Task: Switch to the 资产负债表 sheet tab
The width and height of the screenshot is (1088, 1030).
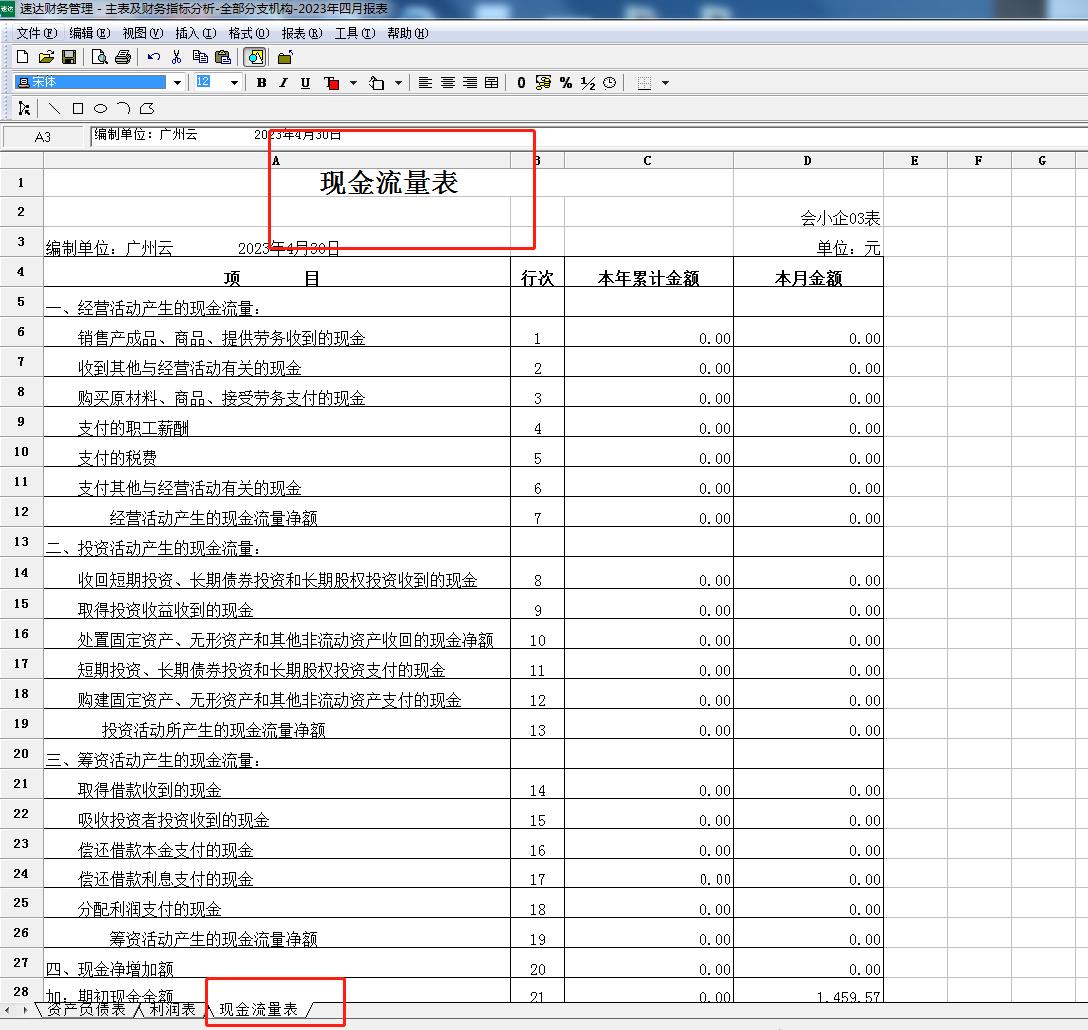Action: click(x=87, y=1010)
